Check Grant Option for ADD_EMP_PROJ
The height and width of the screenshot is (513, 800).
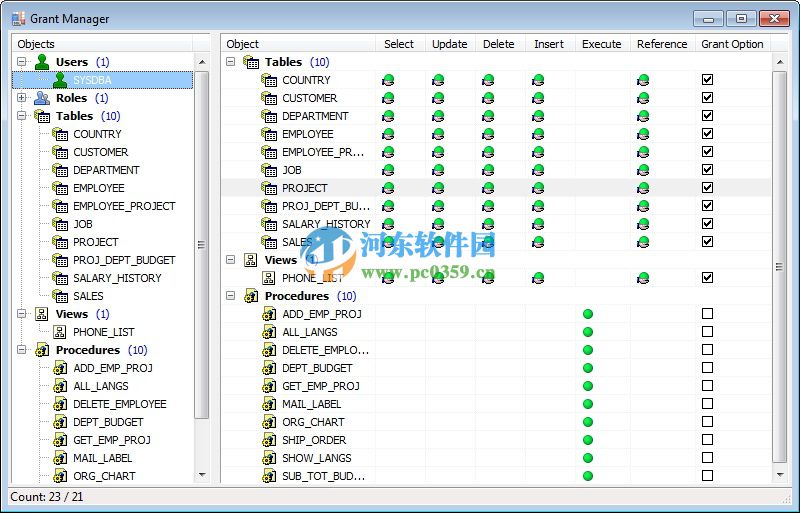(707, 313)
